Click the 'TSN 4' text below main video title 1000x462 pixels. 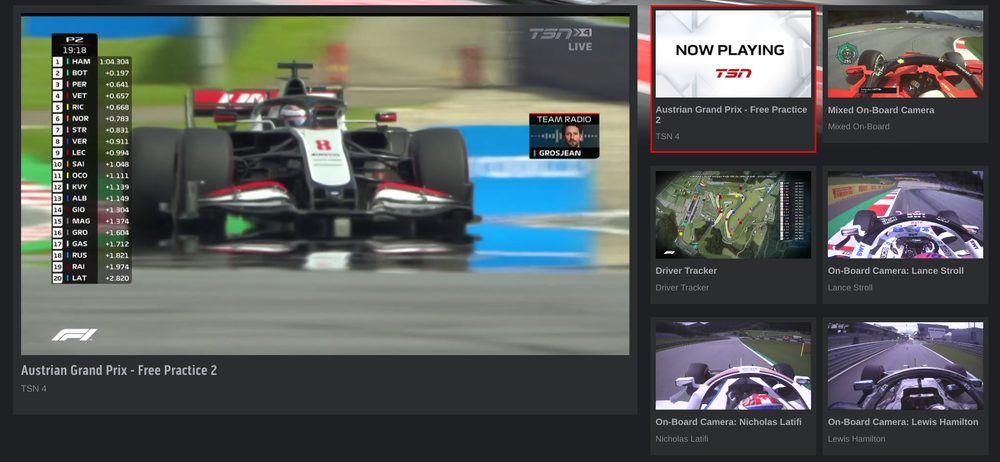tap(34, 389)
